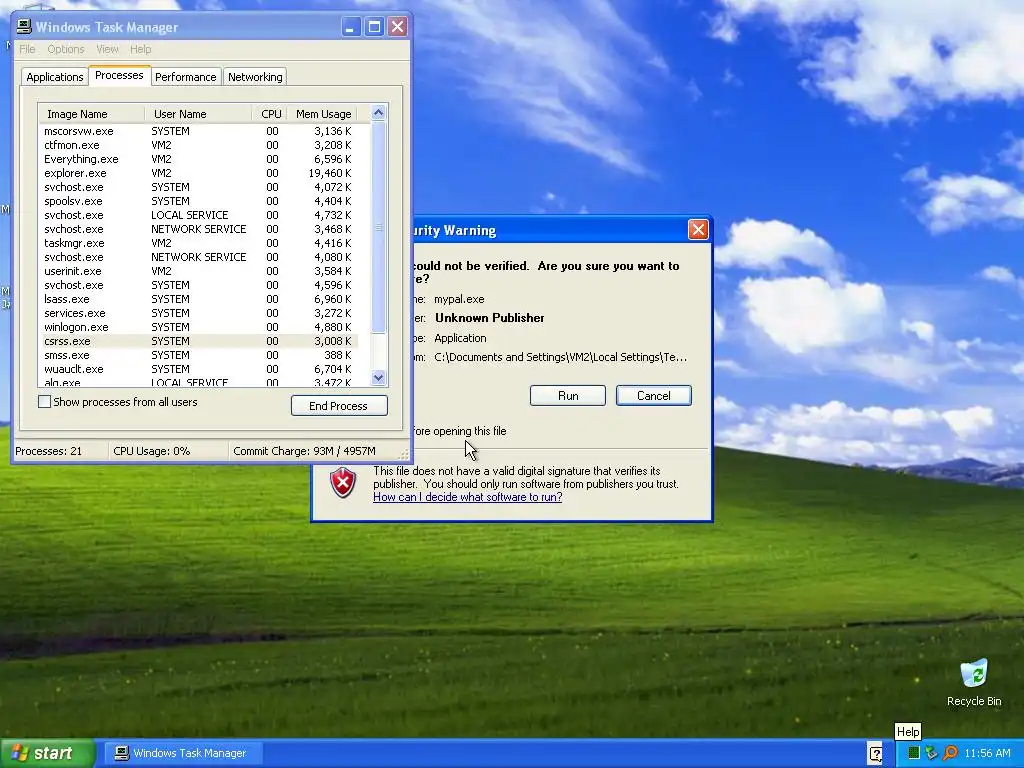This screenshot has height=768, width=1024.
Task: Select the ctfmon.exe process
Action: pos(199,145)
